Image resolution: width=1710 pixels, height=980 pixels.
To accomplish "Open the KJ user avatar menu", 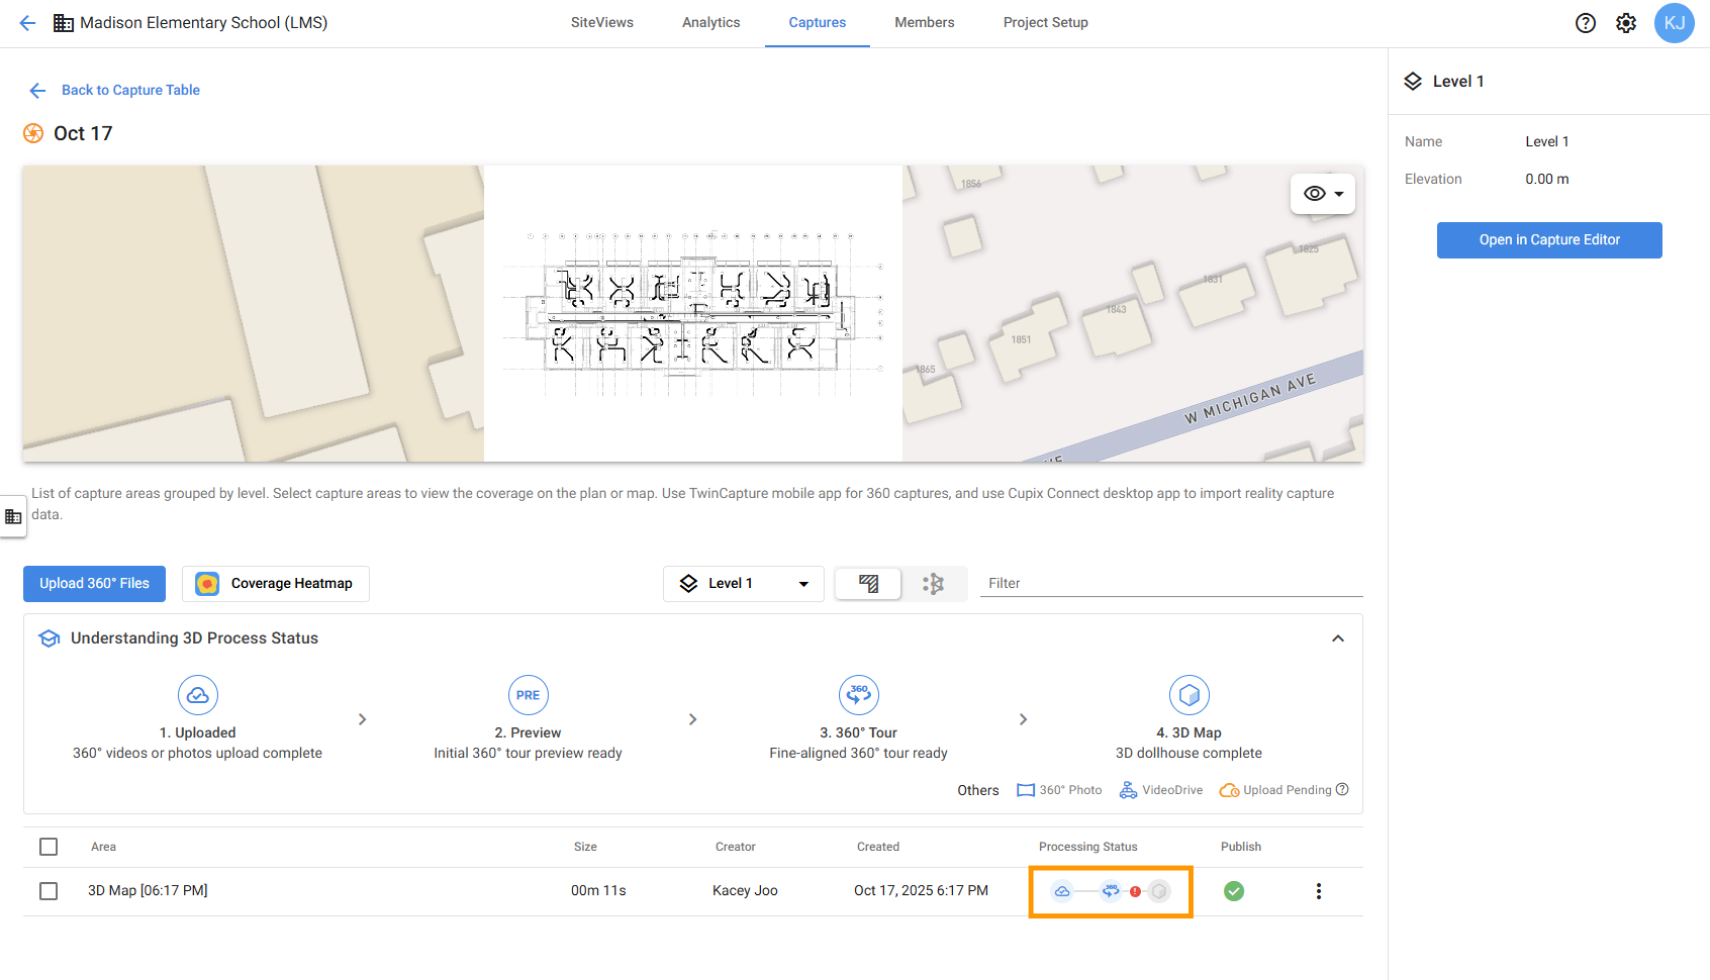I will 1674,23.
